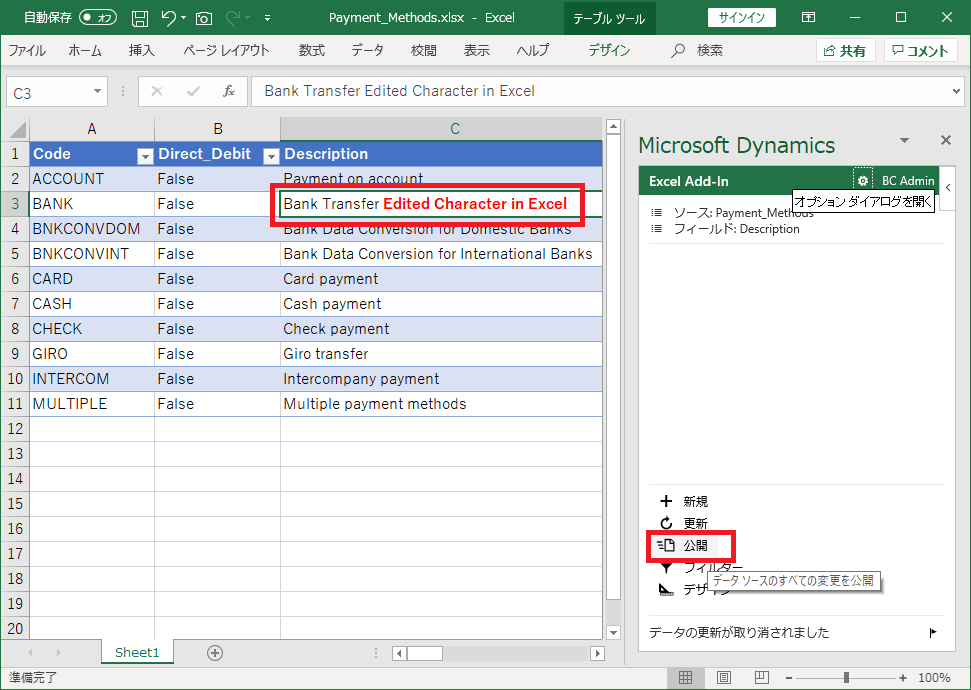The image size is (971, 690).
Task: Open the 校閲 ribbon tab
Action: [424, 50]
